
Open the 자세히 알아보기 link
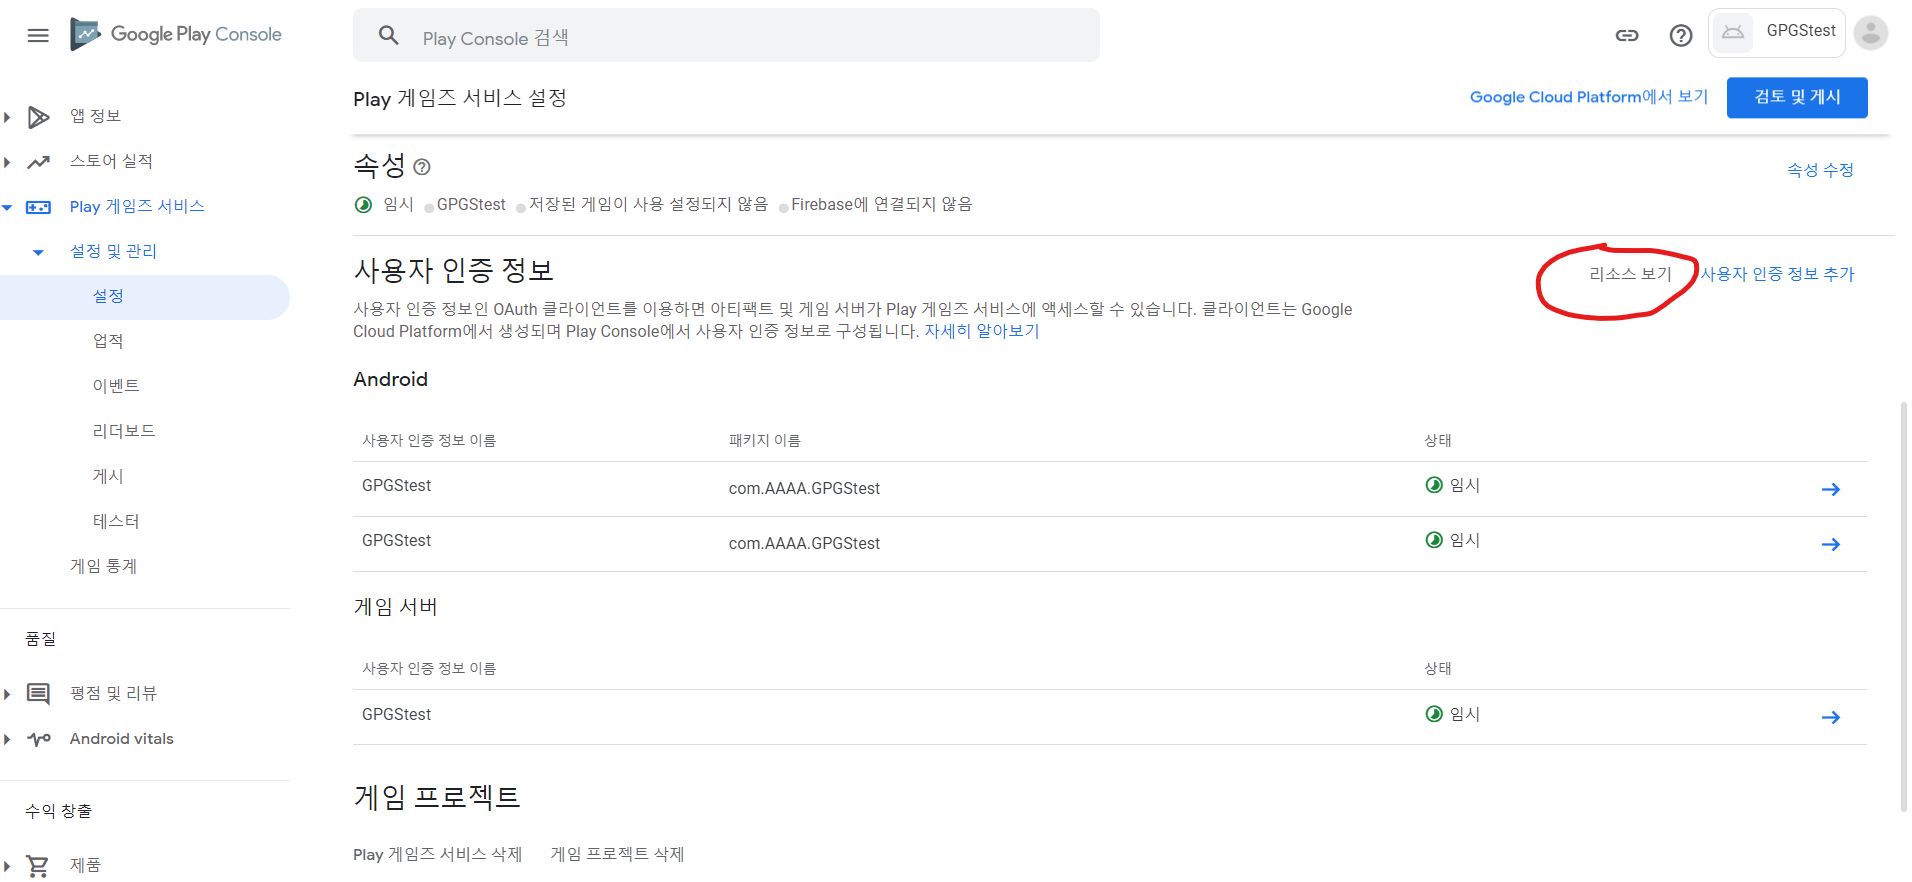(x=981, y=331)
